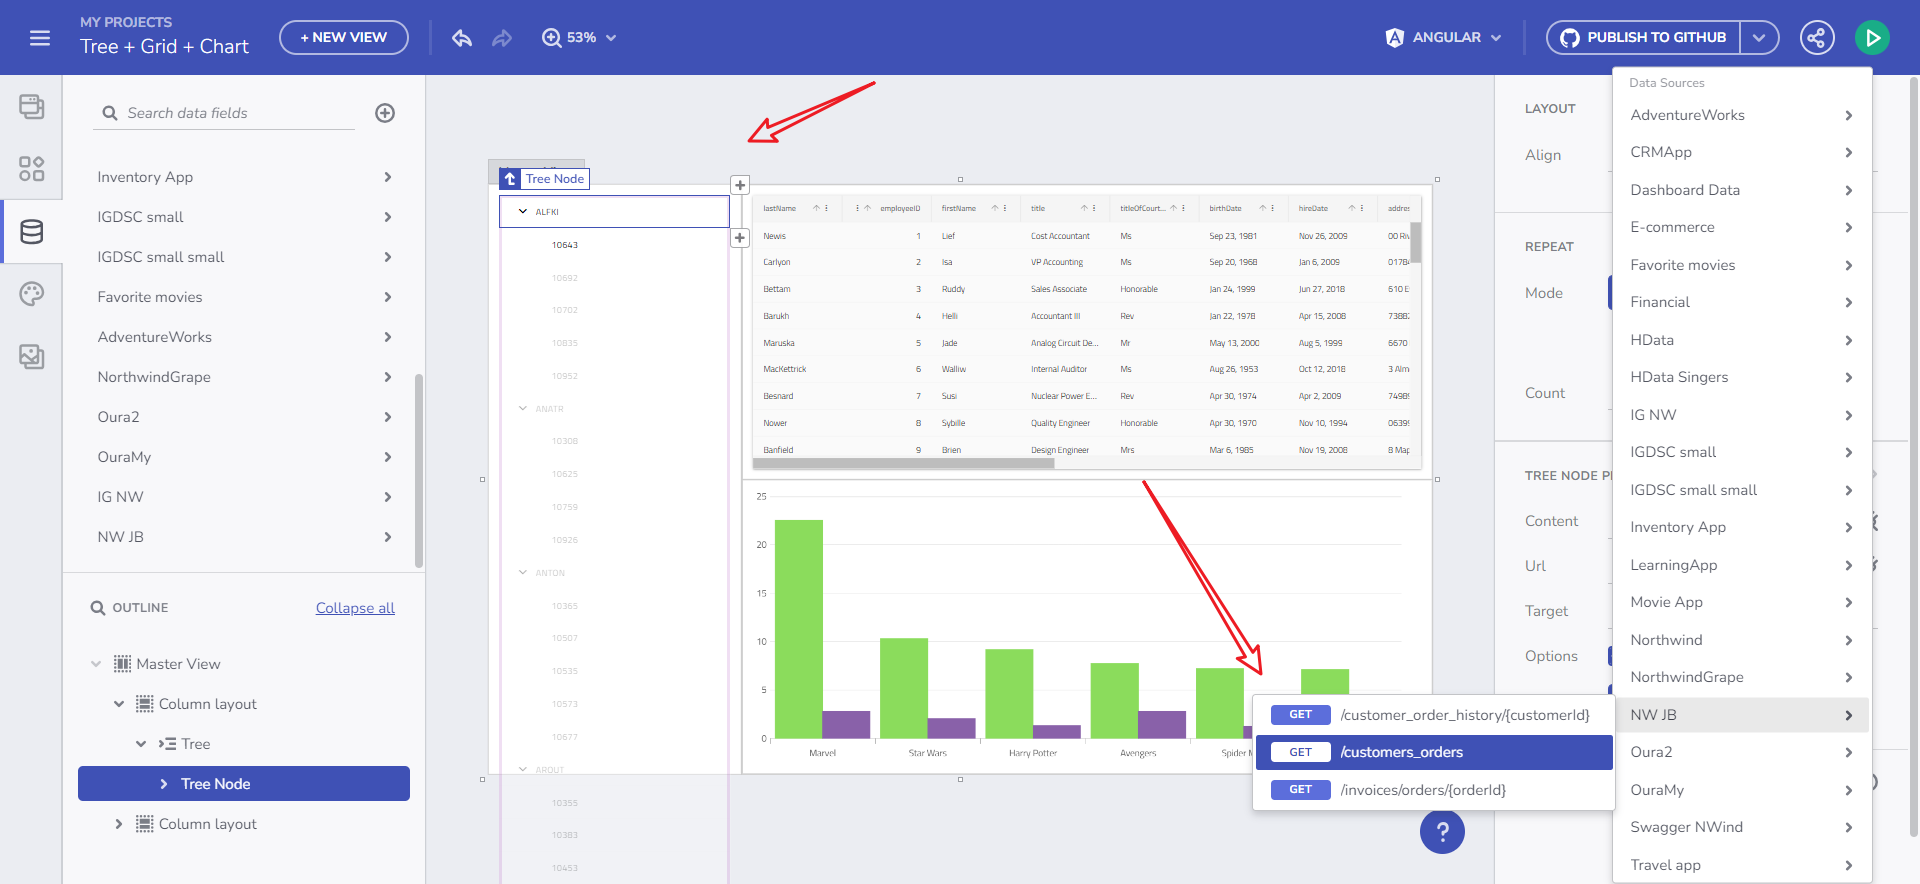This screenshot has width=1920, height=884.
Task: Expand the Publish to GitHub arrow
Action: (1759, 38)
